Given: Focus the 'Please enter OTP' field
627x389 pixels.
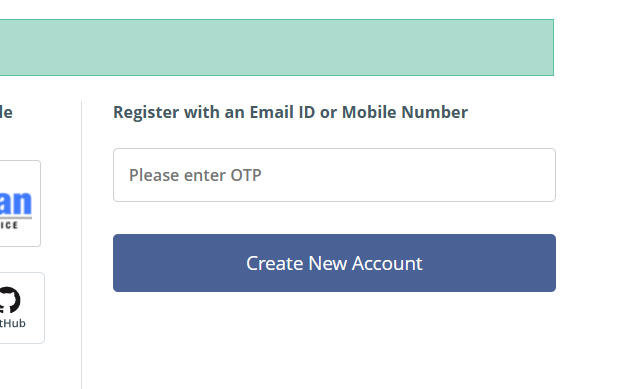Looking at the screenshot, I should click(334, 175).
